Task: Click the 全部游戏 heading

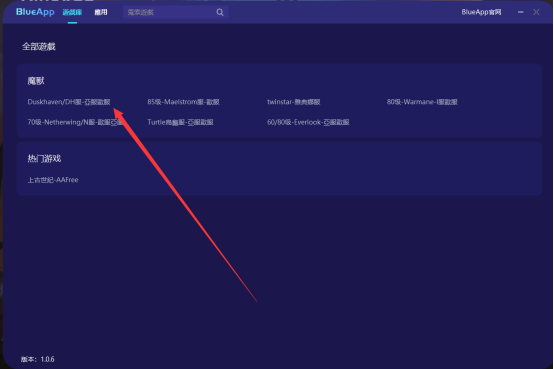Action: tap(39, 47)
